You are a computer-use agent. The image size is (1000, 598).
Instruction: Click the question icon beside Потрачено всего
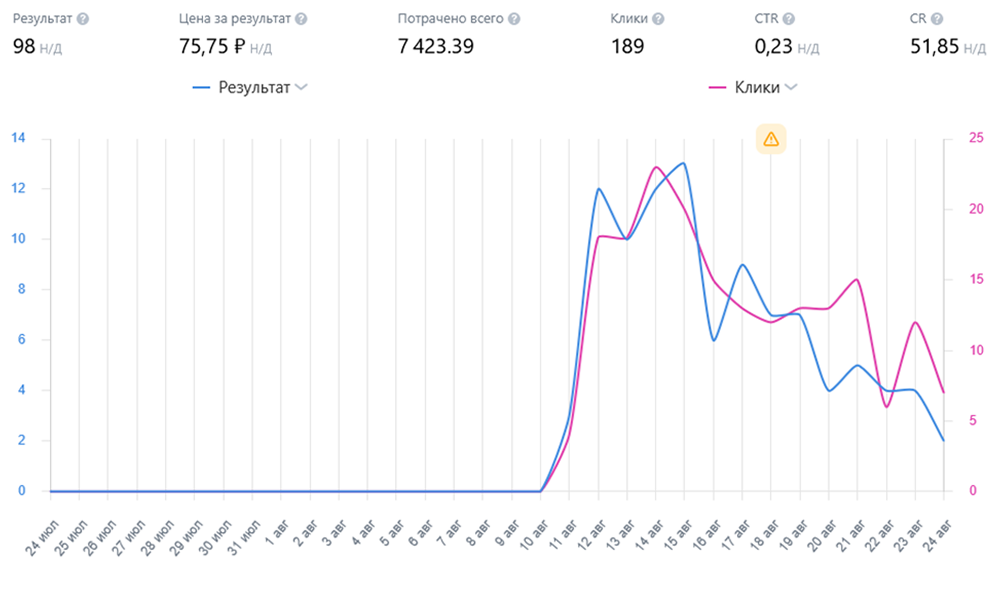(513, 19)
